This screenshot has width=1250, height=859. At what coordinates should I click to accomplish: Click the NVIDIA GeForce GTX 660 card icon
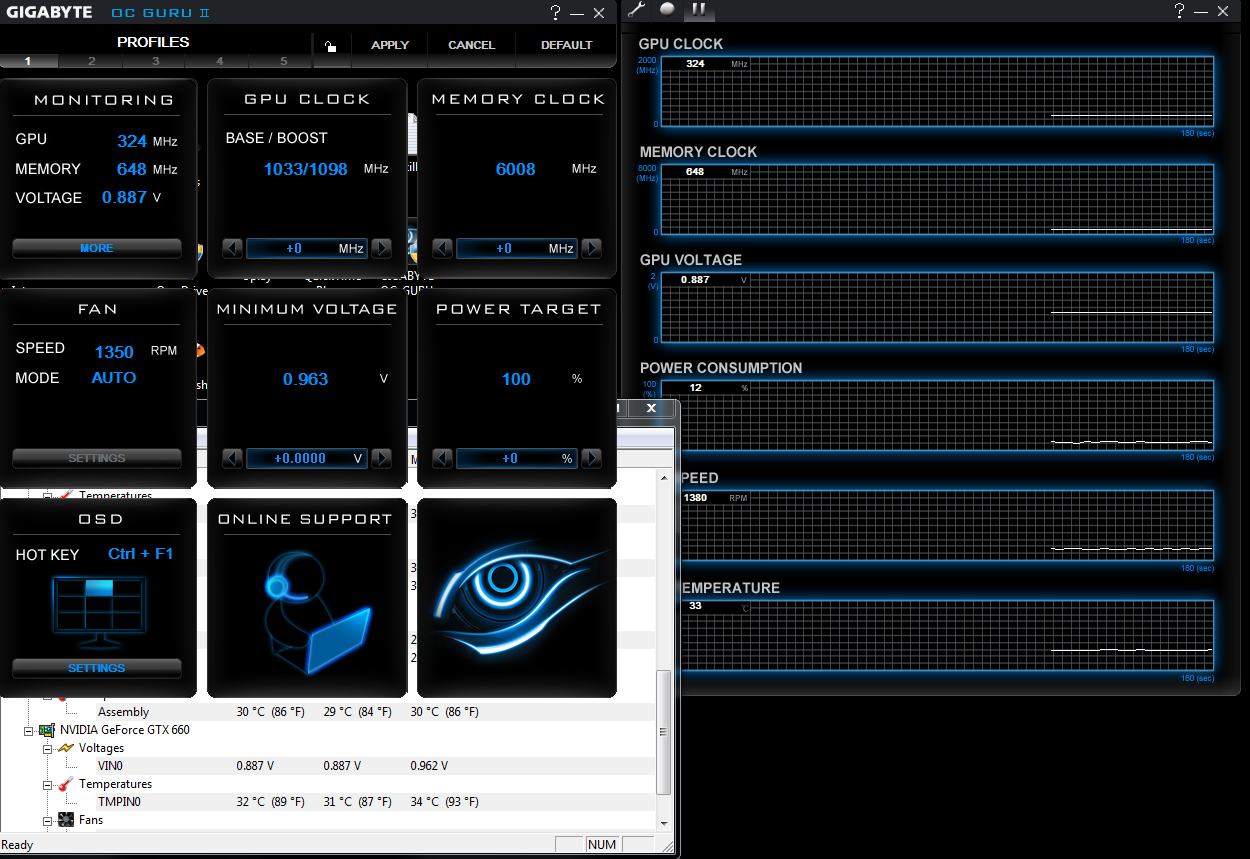pyautogui.click(x=47, y=730)
